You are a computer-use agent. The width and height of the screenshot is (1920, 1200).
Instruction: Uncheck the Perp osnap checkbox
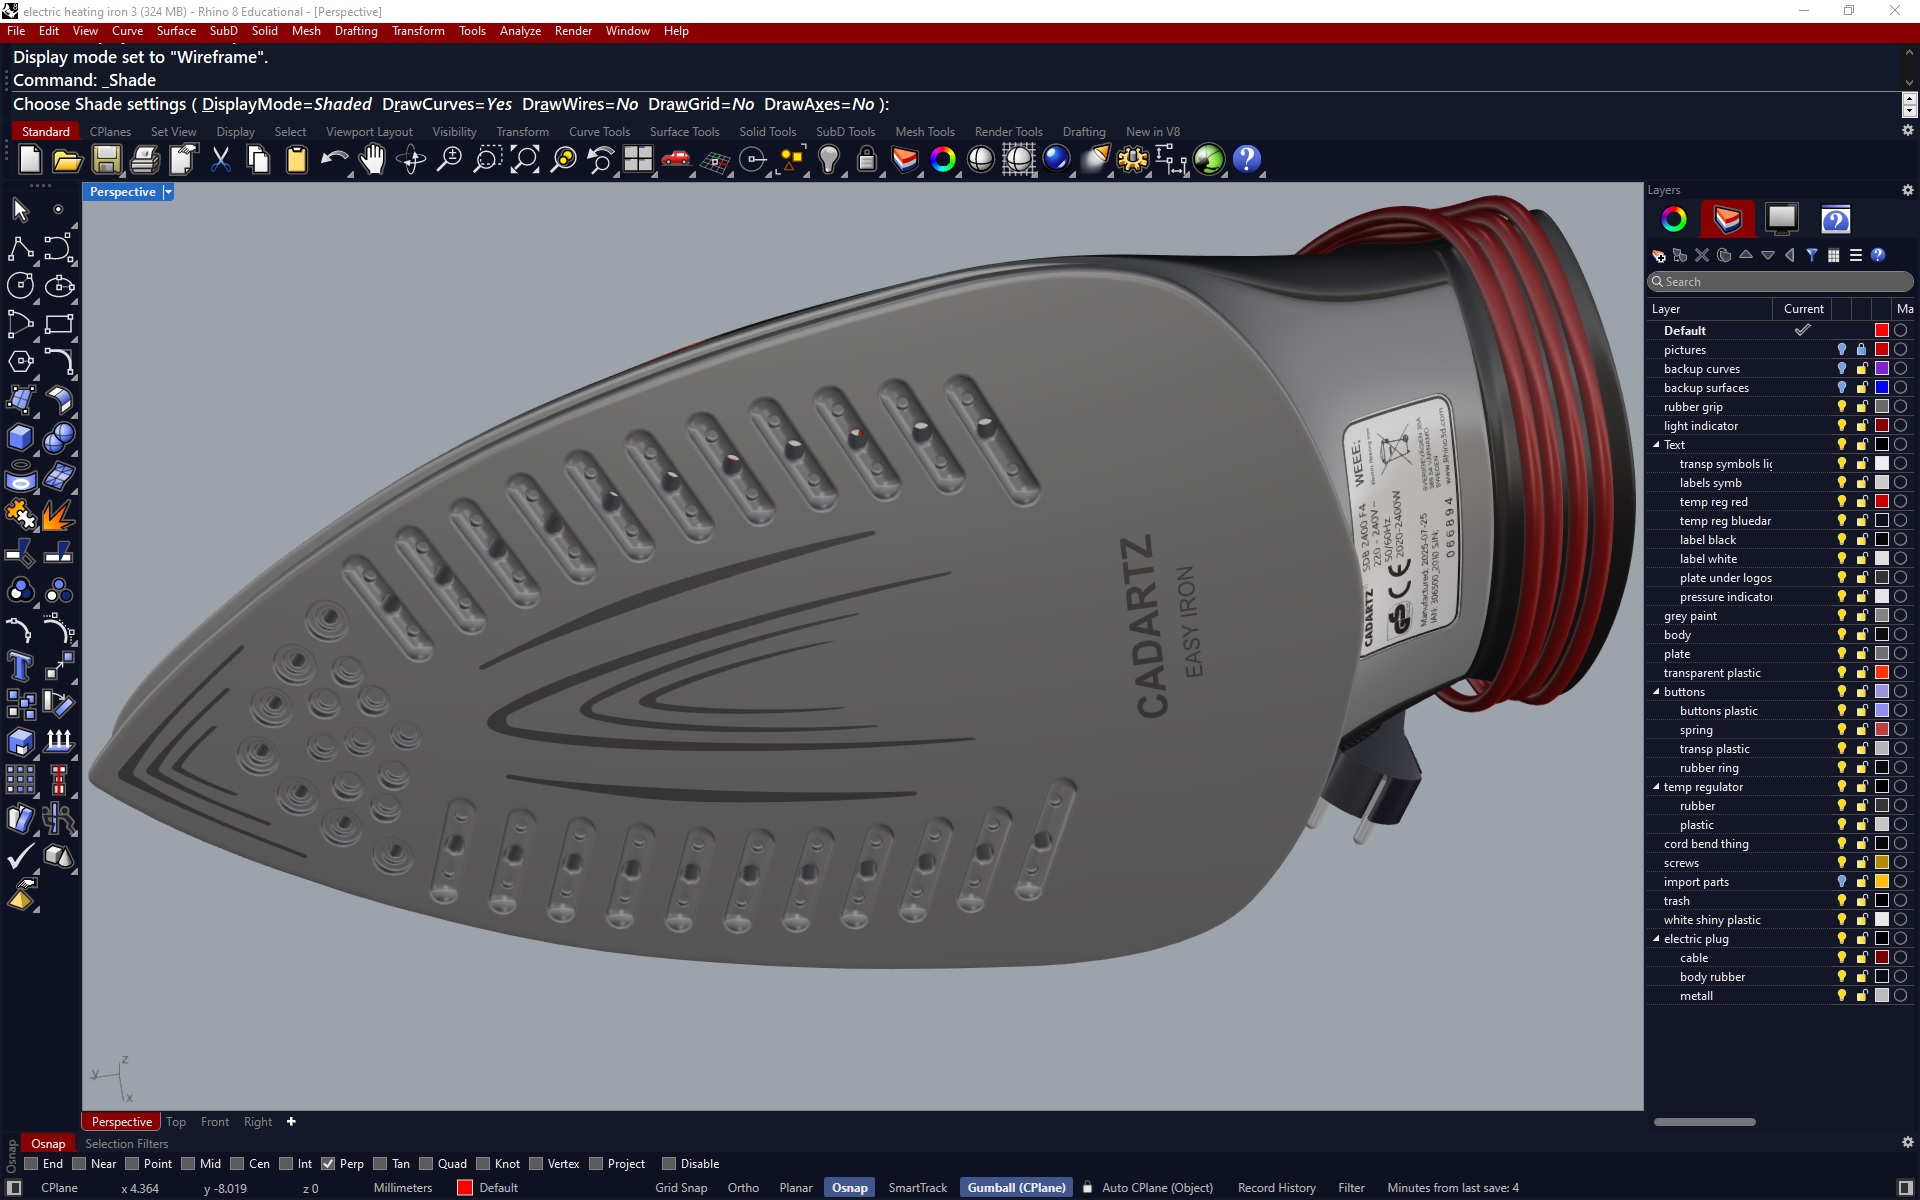(x=328, y=1164)
